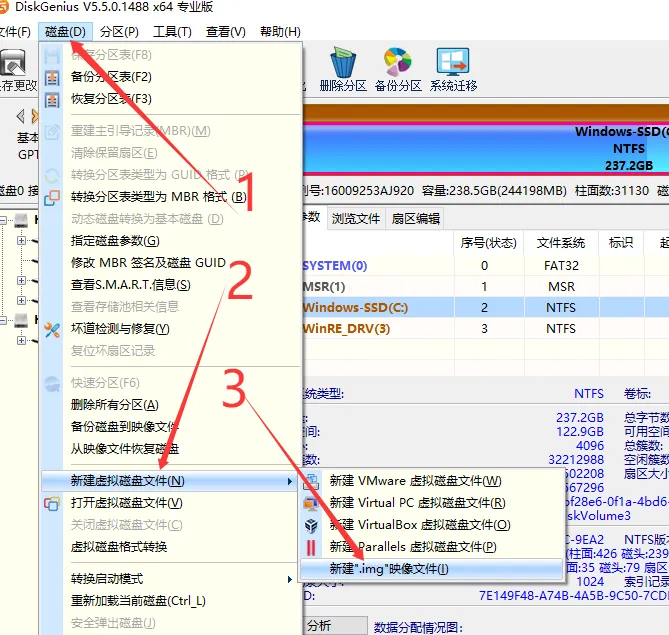The image size is (669, 635).
Task: Click the back navigation arrow
Action: pos(20,116)
